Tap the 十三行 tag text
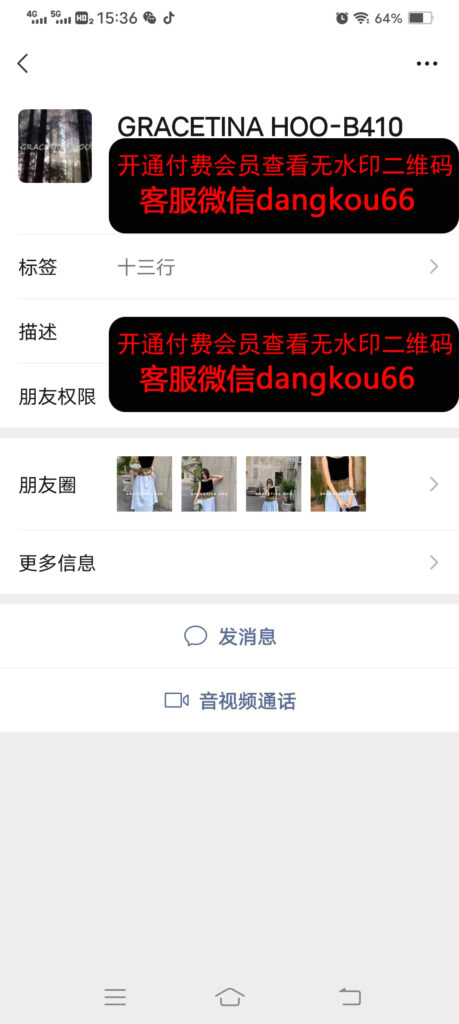This screenshot has height=1024, width=459. tap(146, 267)
